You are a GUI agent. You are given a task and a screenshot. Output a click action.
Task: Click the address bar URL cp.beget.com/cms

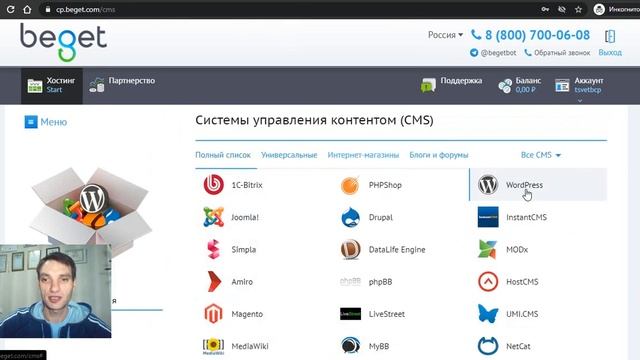coord(86,9)
